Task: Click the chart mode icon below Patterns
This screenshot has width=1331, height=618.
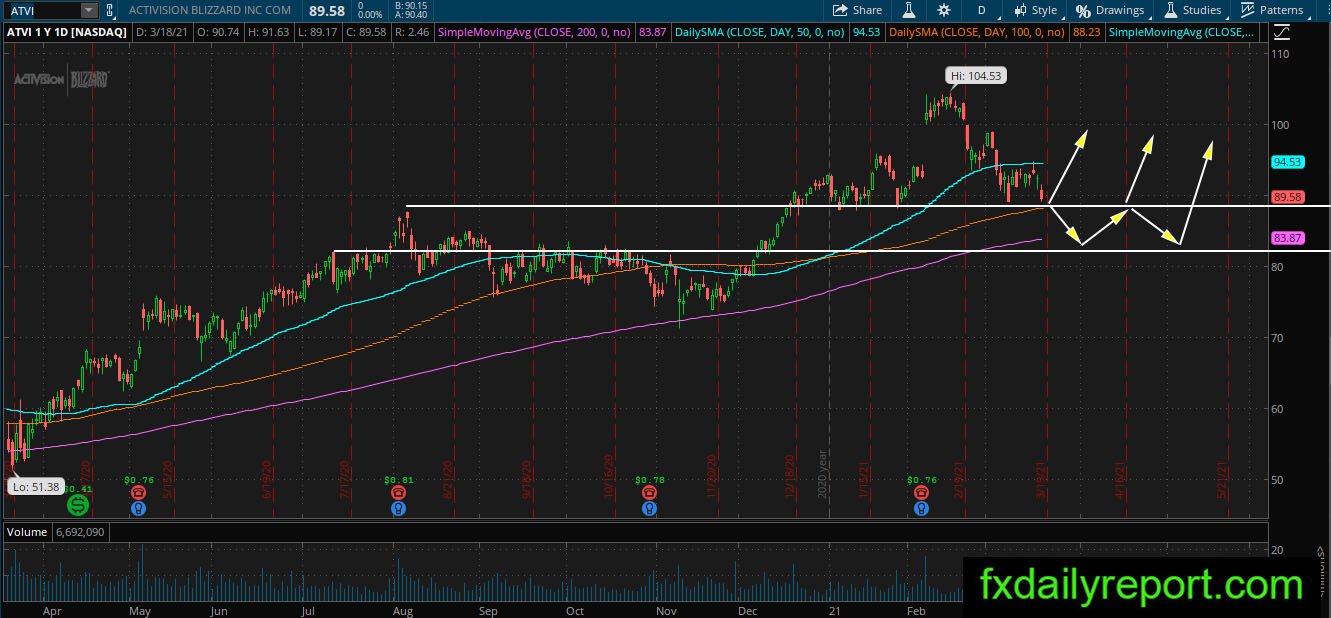Action: coord(1282,32)
